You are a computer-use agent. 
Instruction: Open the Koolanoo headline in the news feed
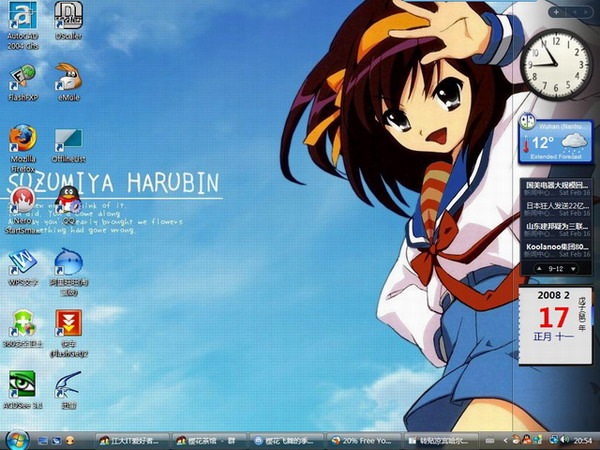click(x=557, y=247)
